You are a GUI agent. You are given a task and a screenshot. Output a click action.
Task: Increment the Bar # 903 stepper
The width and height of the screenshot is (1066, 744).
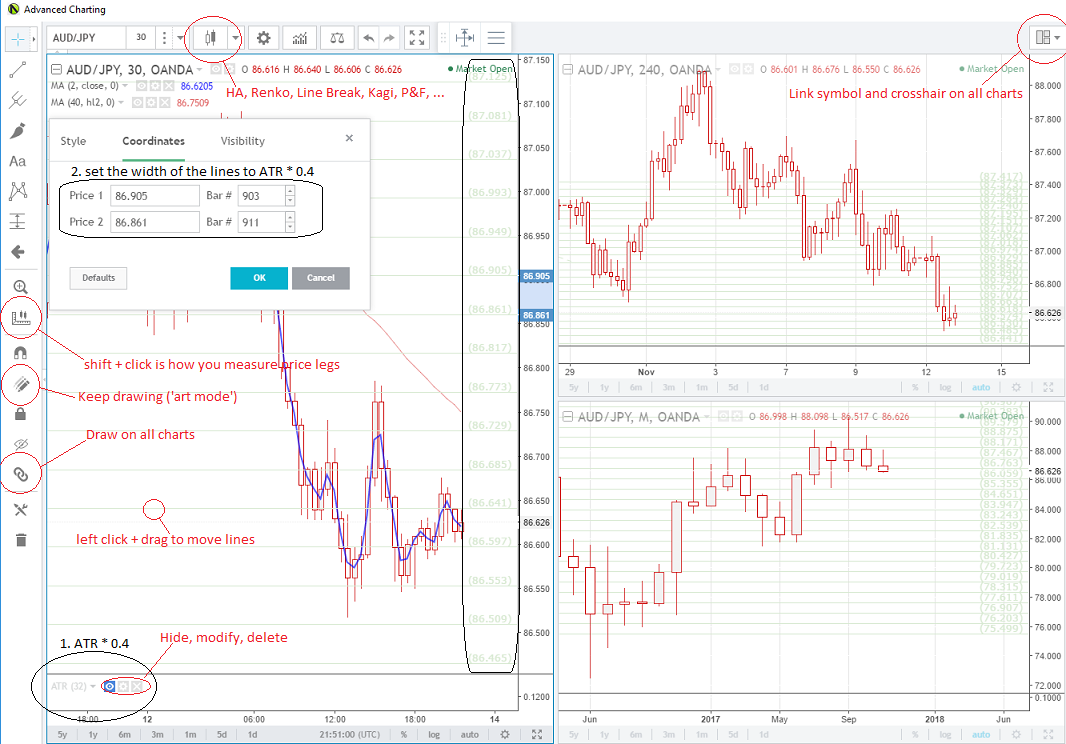pos(290,191)
